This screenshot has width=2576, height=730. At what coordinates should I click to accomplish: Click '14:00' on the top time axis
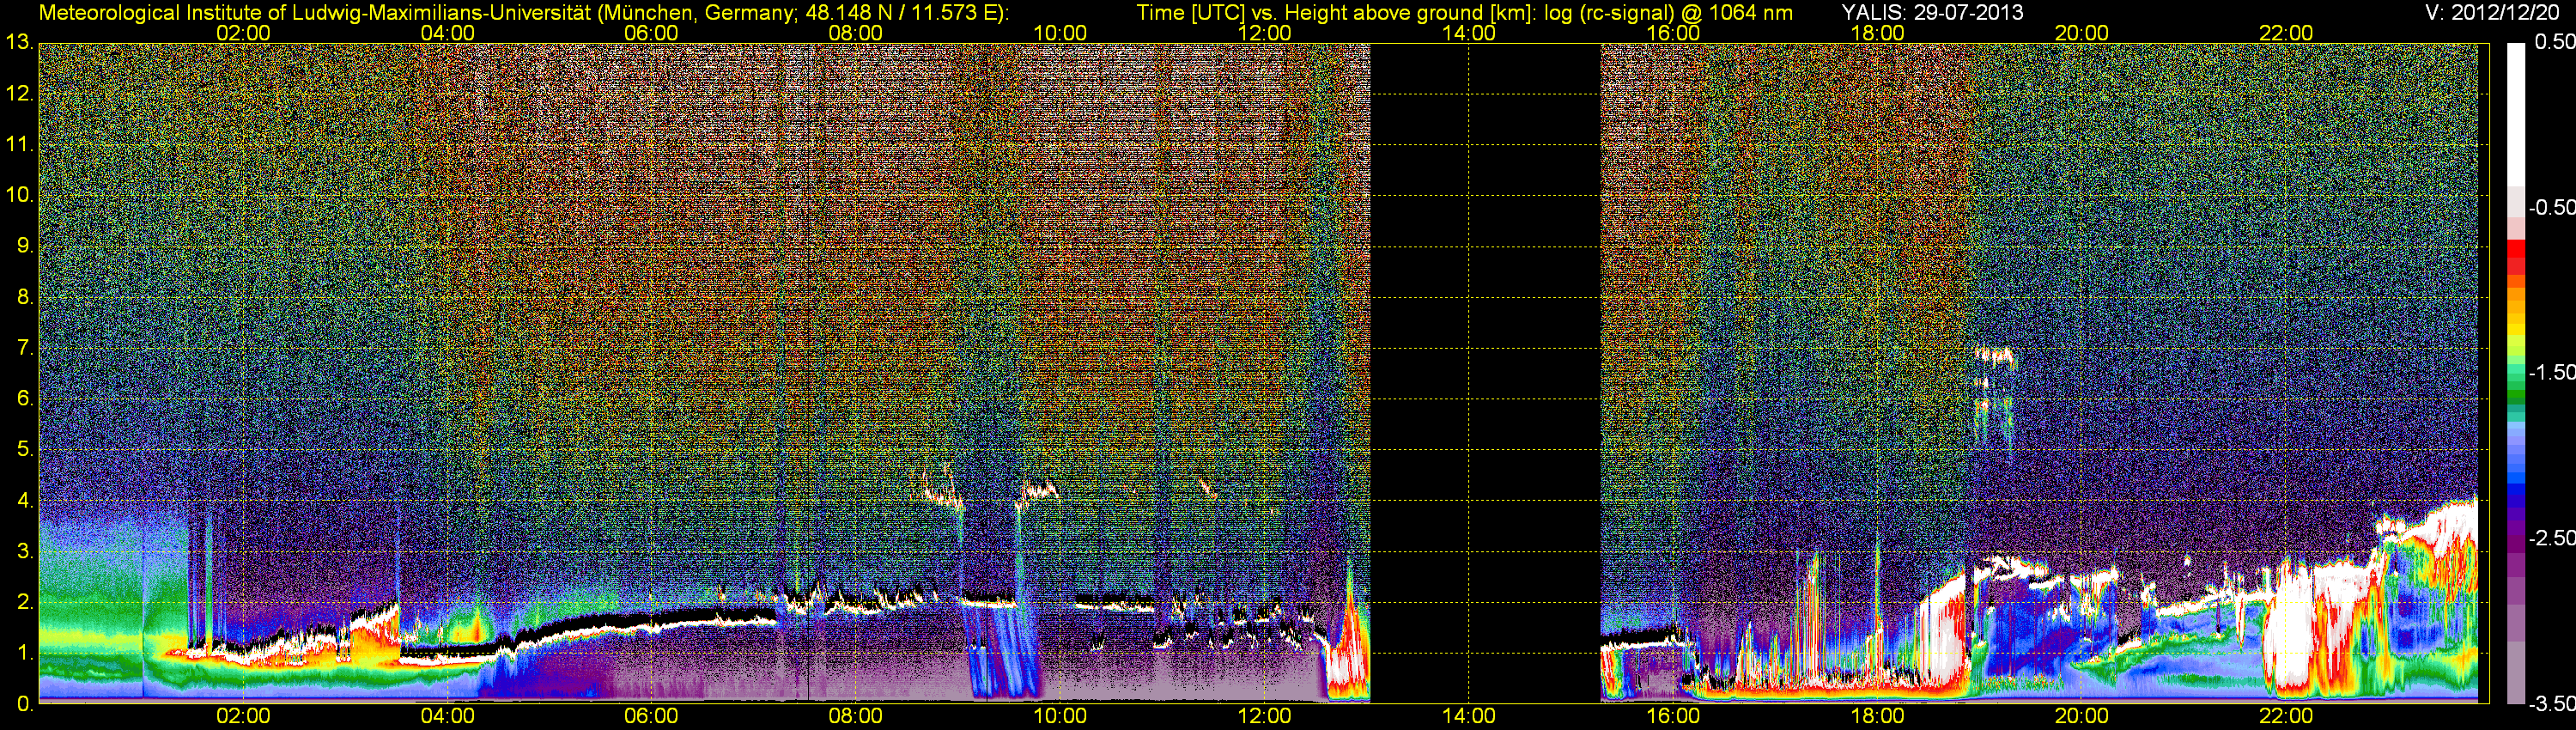(1469, 33)
